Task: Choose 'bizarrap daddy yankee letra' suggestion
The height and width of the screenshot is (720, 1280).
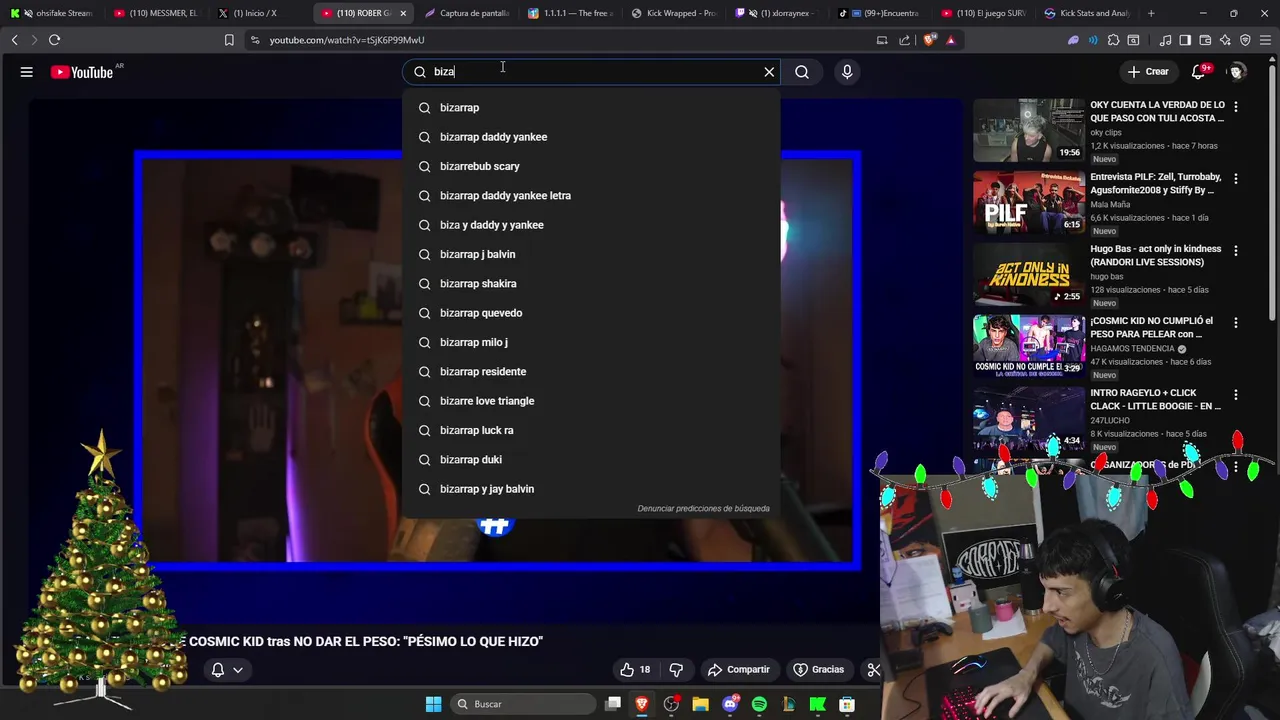Action: 590,195
